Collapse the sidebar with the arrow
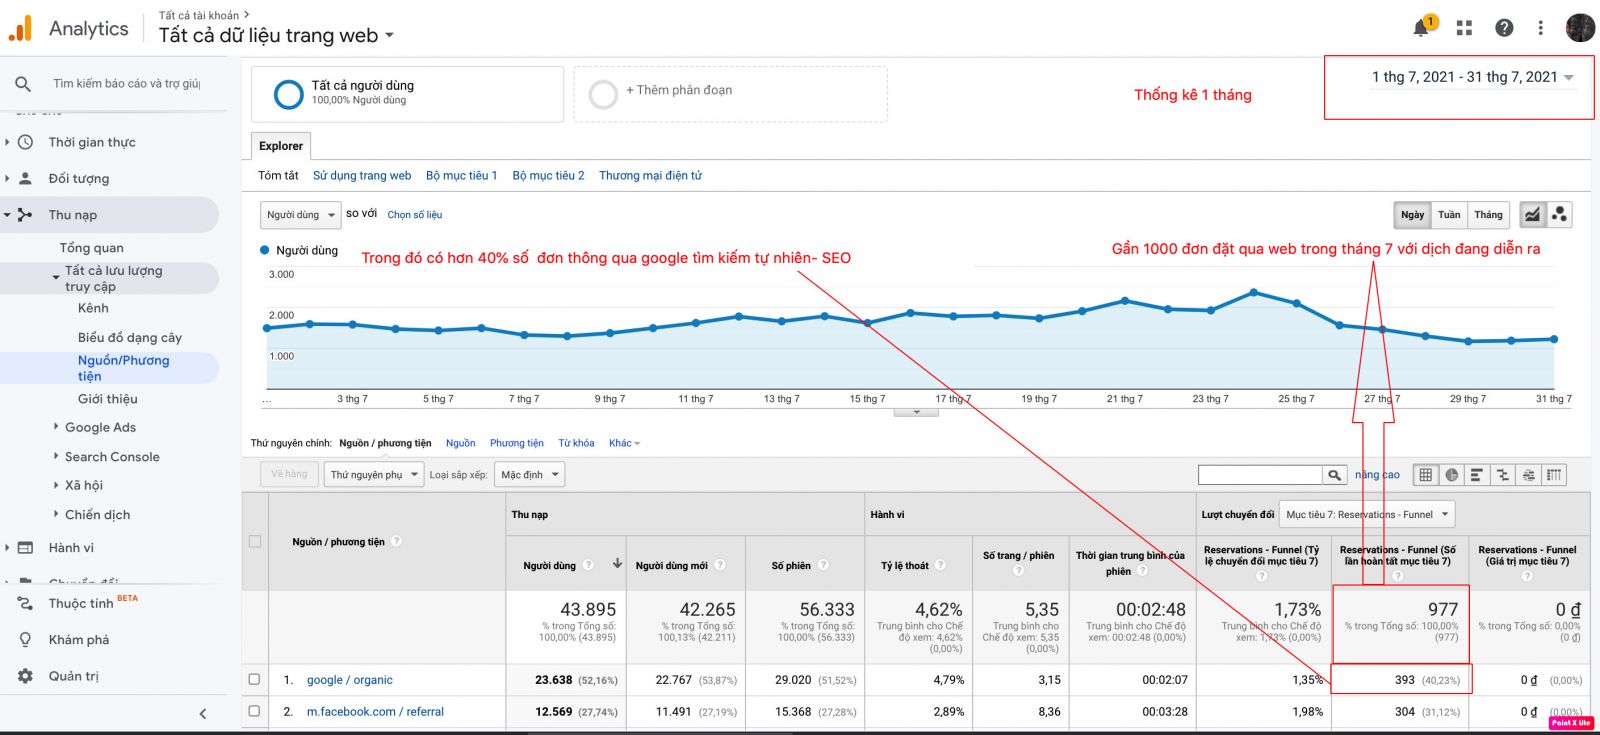 (x=203, y=714)
